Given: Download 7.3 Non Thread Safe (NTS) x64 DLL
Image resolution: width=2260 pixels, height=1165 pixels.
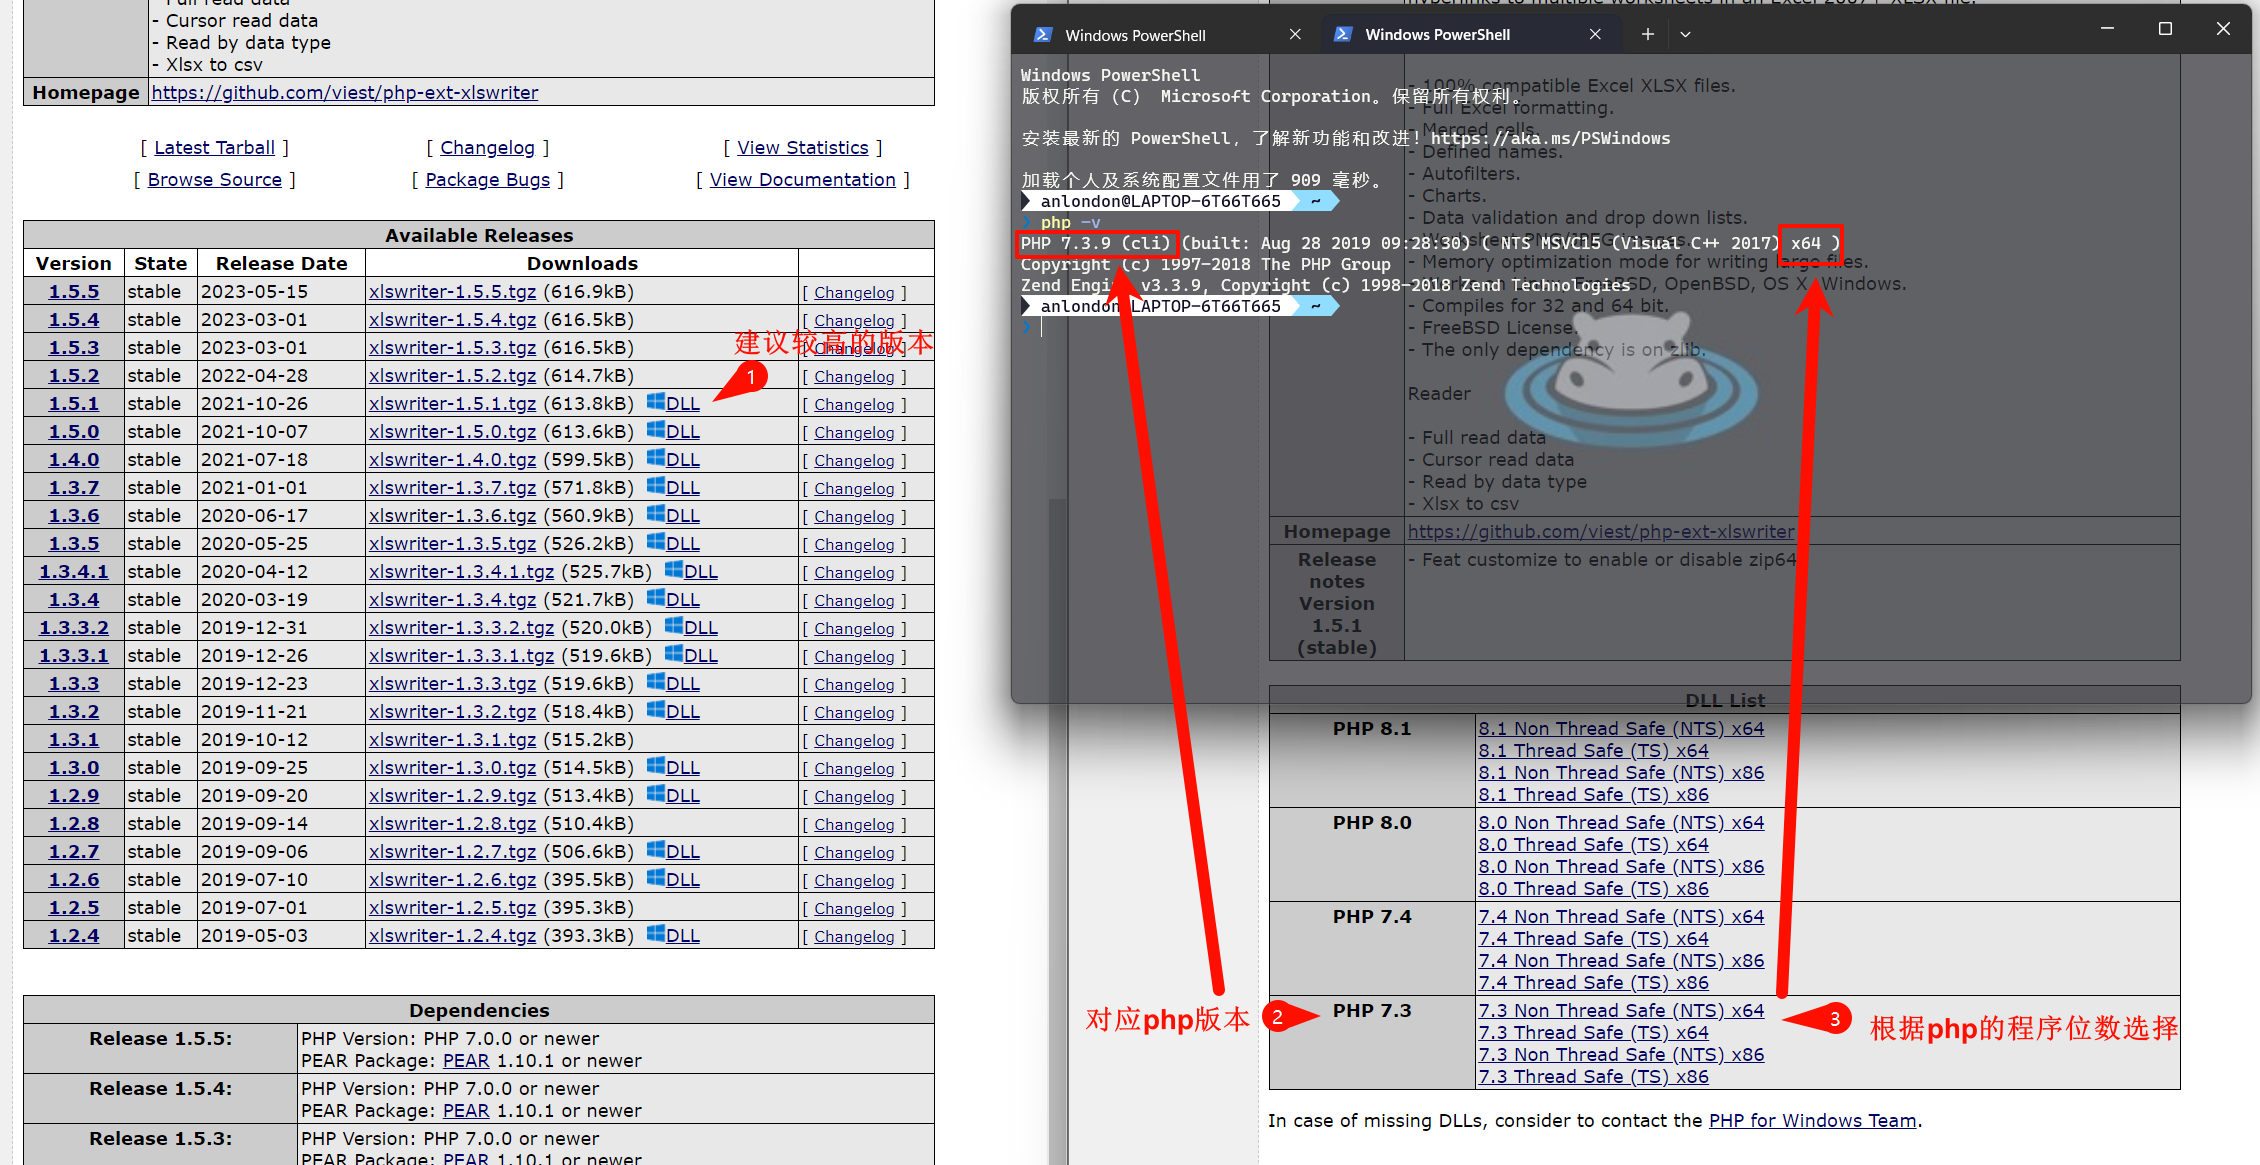Looking at the screenshot, I should (x=1621, y=1011).
